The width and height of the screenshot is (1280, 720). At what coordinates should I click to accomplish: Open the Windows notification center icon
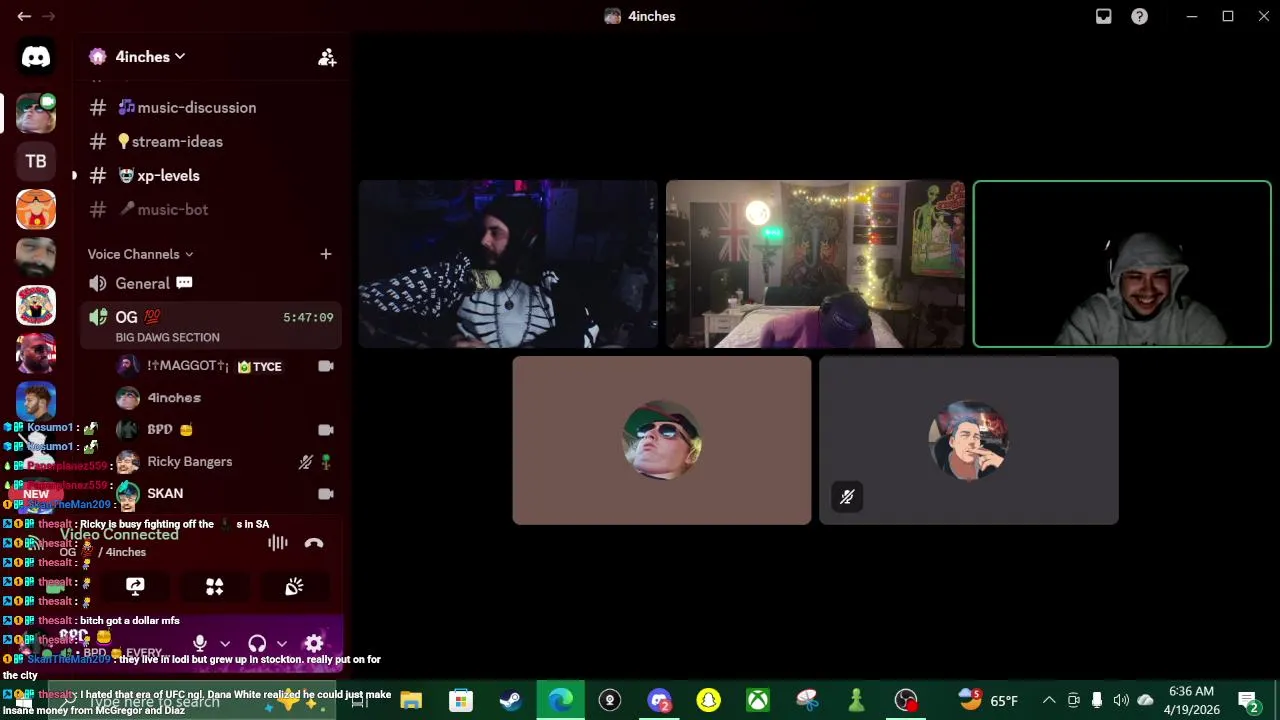coord(1248,700)
